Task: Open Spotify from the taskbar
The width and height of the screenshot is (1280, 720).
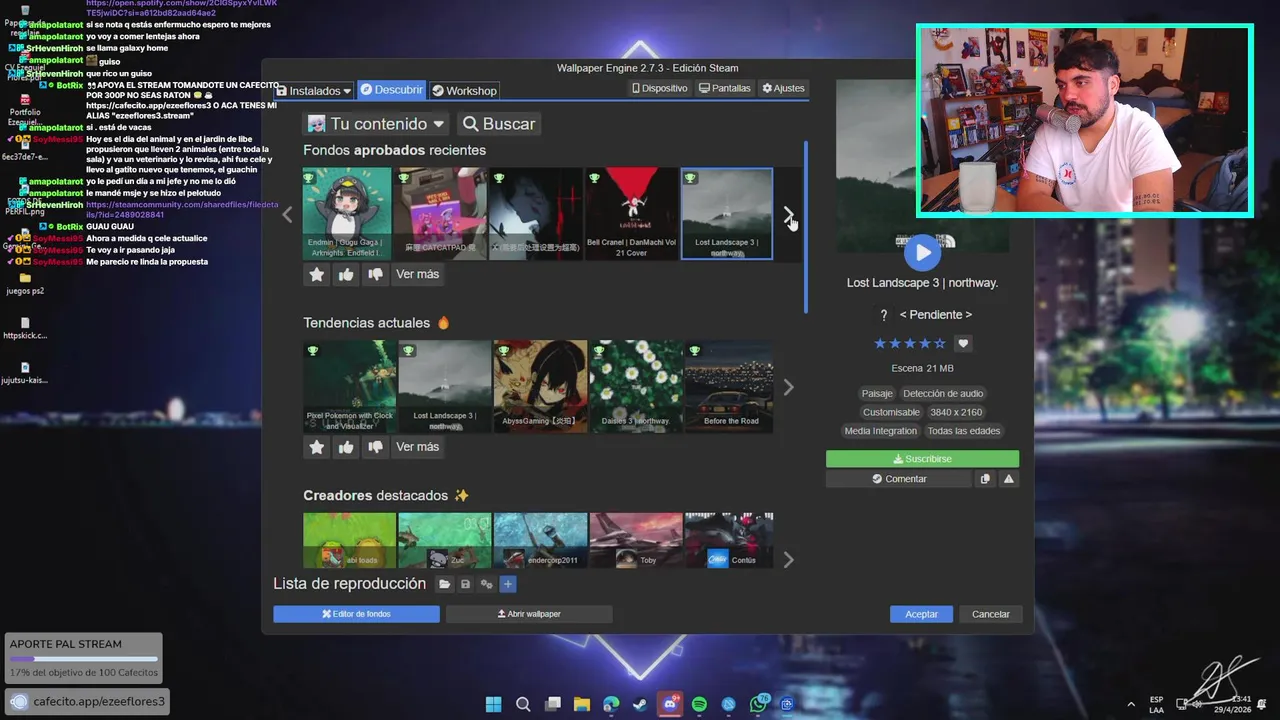Action: [699, 705]
